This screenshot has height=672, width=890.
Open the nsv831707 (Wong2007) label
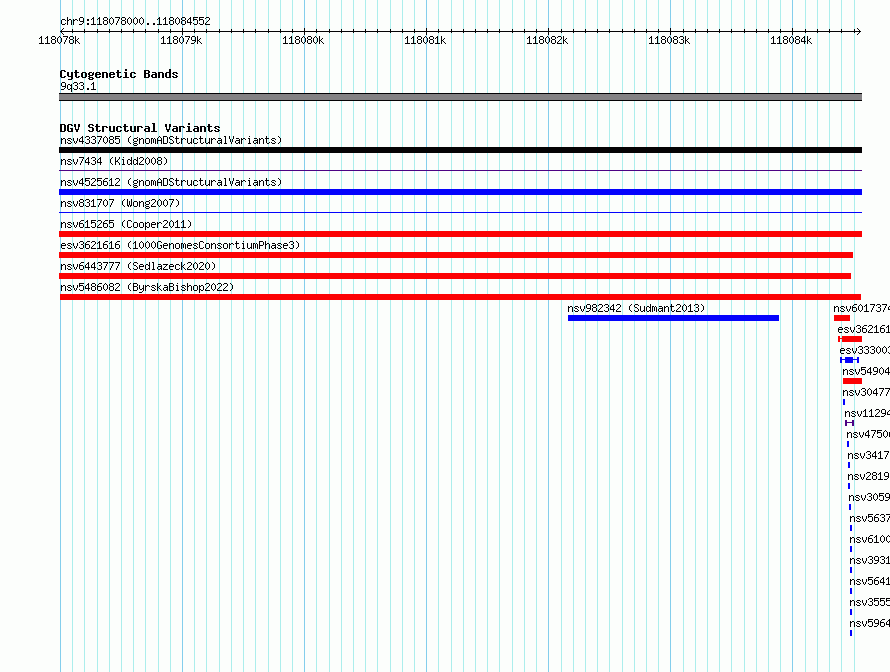[120, 203]
